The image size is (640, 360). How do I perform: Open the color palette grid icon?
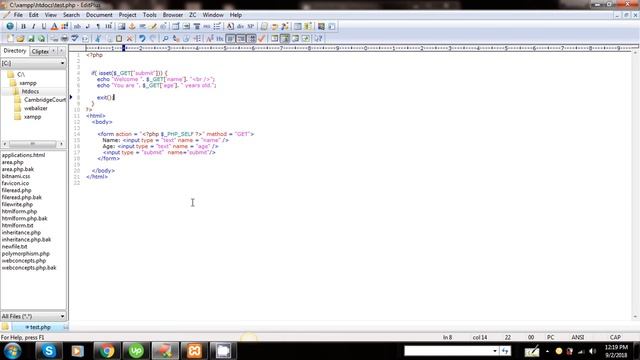click(x=64, y=27)
